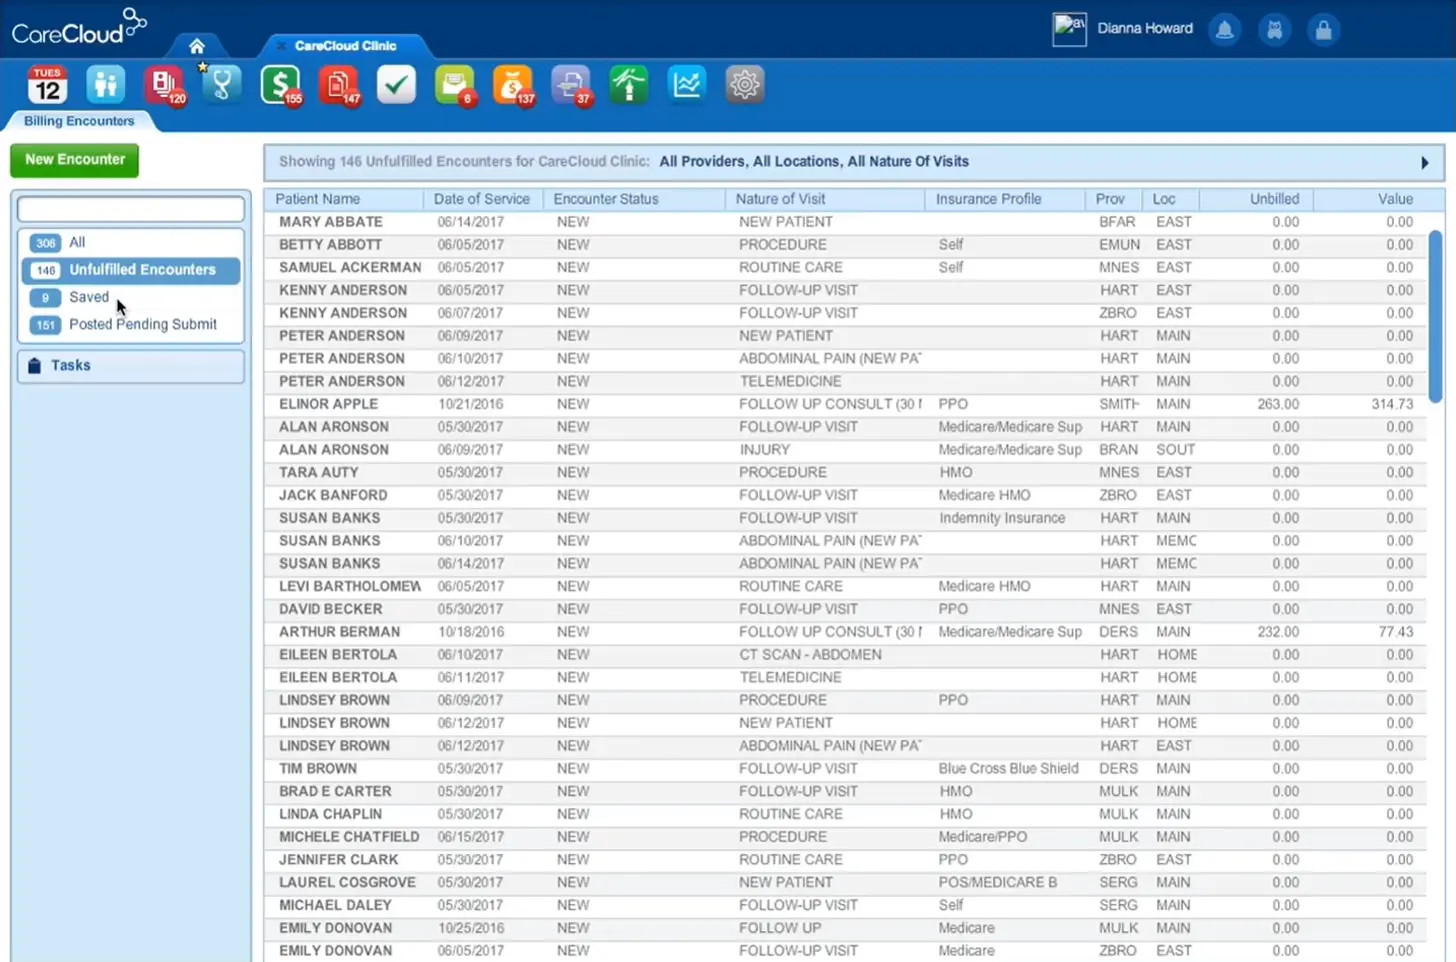Viewport: 1456px width, 962px height.
Task: Open the red documents icon badged 147
Action: point(339,85)
